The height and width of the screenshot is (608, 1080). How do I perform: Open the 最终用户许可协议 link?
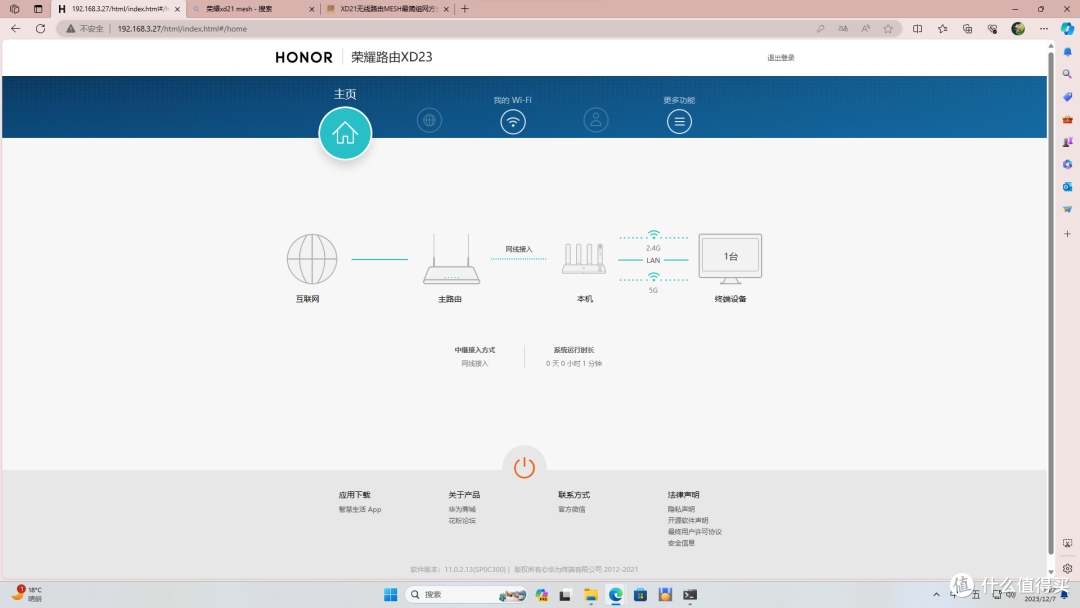(694, 532)
